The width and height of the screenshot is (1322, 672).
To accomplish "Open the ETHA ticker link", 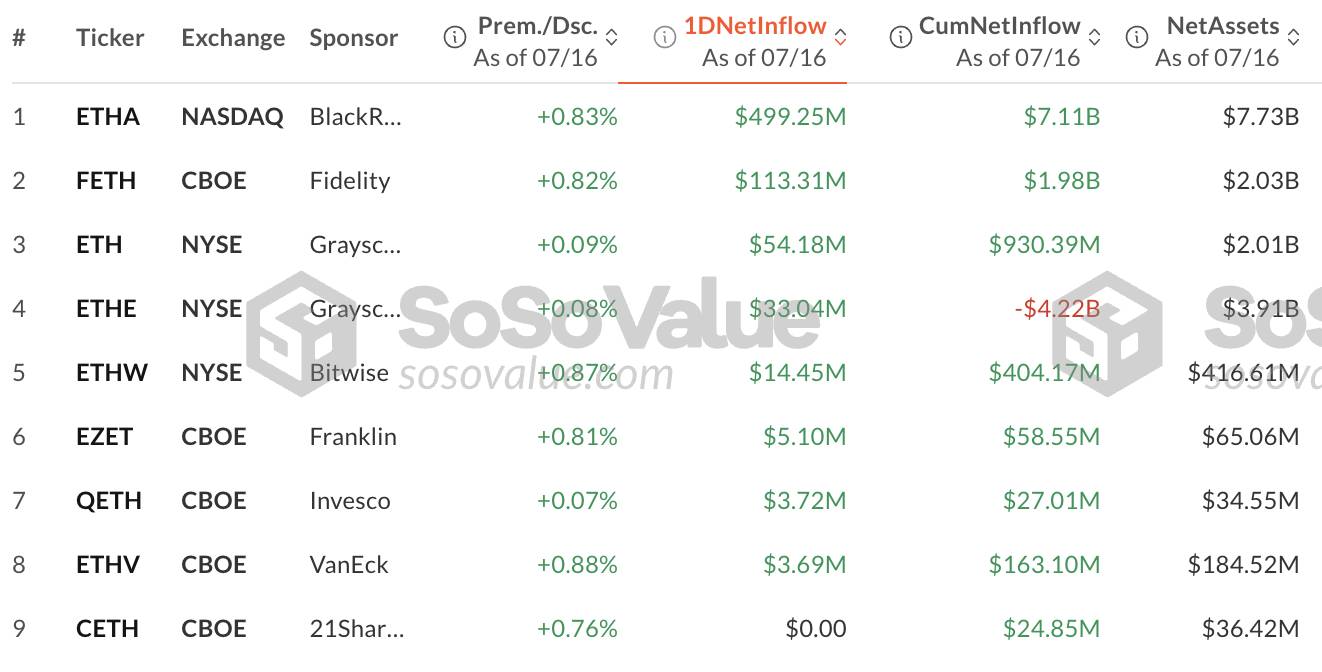I will pos(108,117).
